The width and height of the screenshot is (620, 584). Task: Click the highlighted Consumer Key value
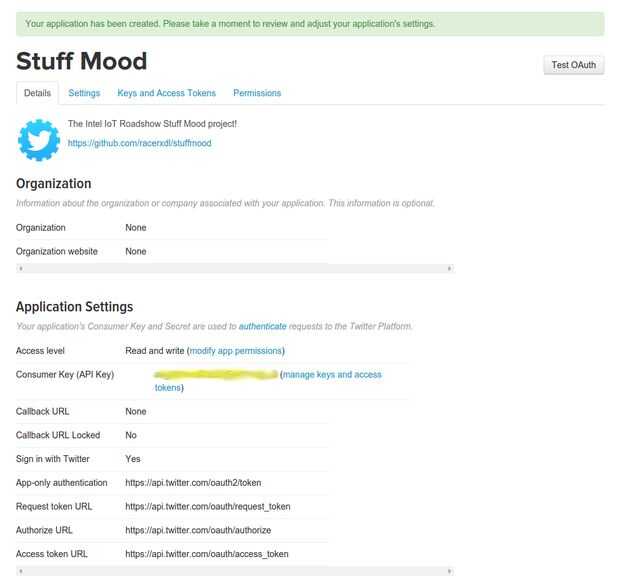216,375
